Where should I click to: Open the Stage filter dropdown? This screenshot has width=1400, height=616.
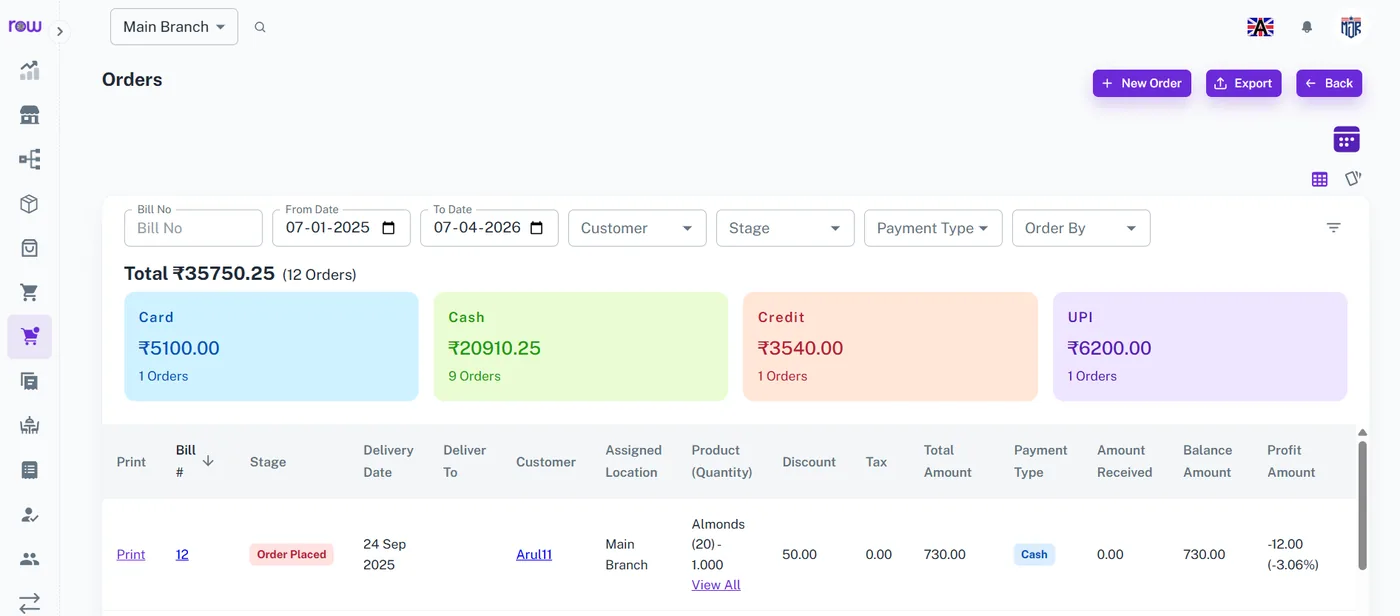coord(785,228)
